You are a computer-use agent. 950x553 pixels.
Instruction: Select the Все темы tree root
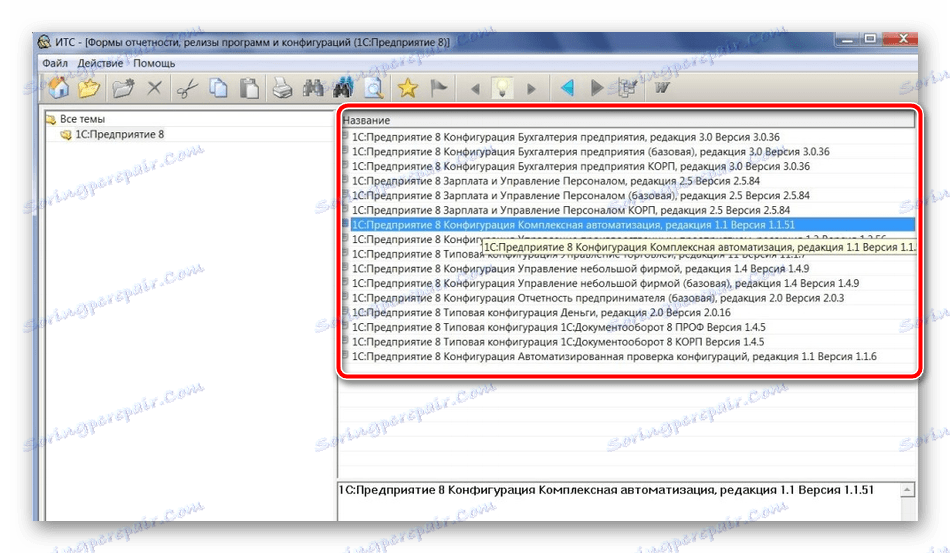[82, 119]
